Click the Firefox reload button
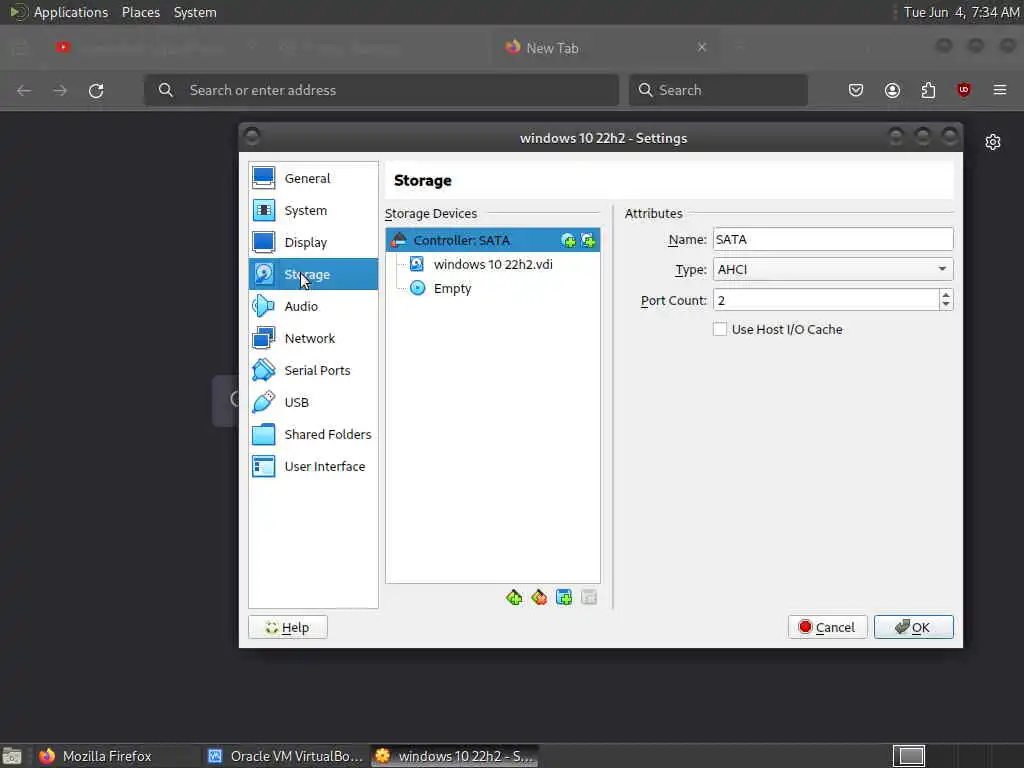 pos(96,90)
